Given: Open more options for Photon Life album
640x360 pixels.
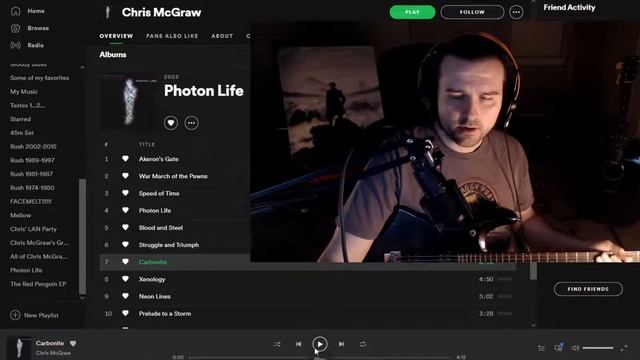Looking at the screenshot, I should click(191, 123).
